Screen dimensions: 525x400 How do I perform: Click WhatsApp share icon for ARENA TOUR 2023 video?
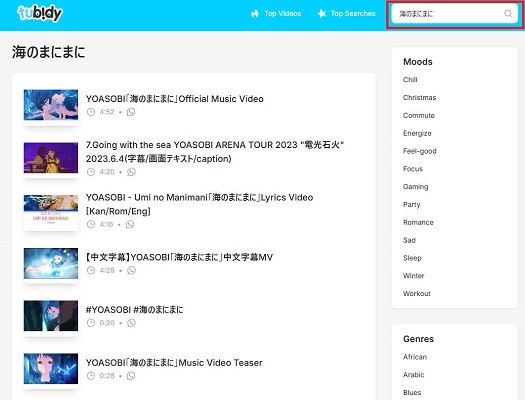(x=131, y=172)
